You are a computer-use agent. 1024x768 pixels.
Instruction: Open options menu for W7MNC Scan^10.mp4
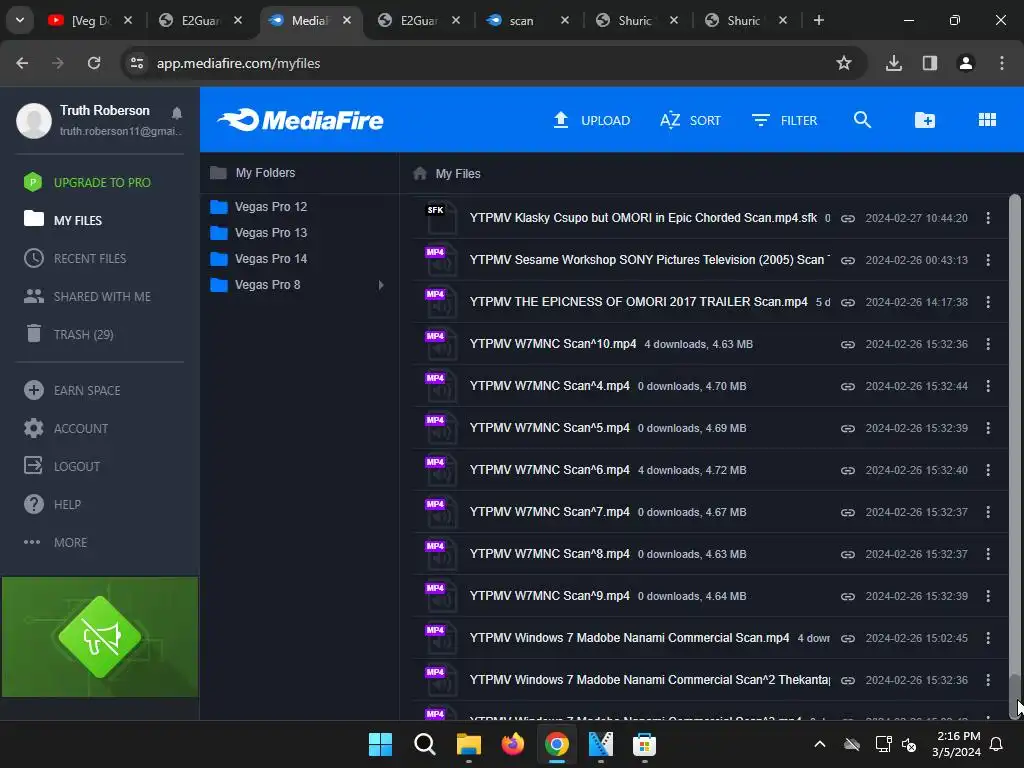pyautogui.click(x=987, y=344)
